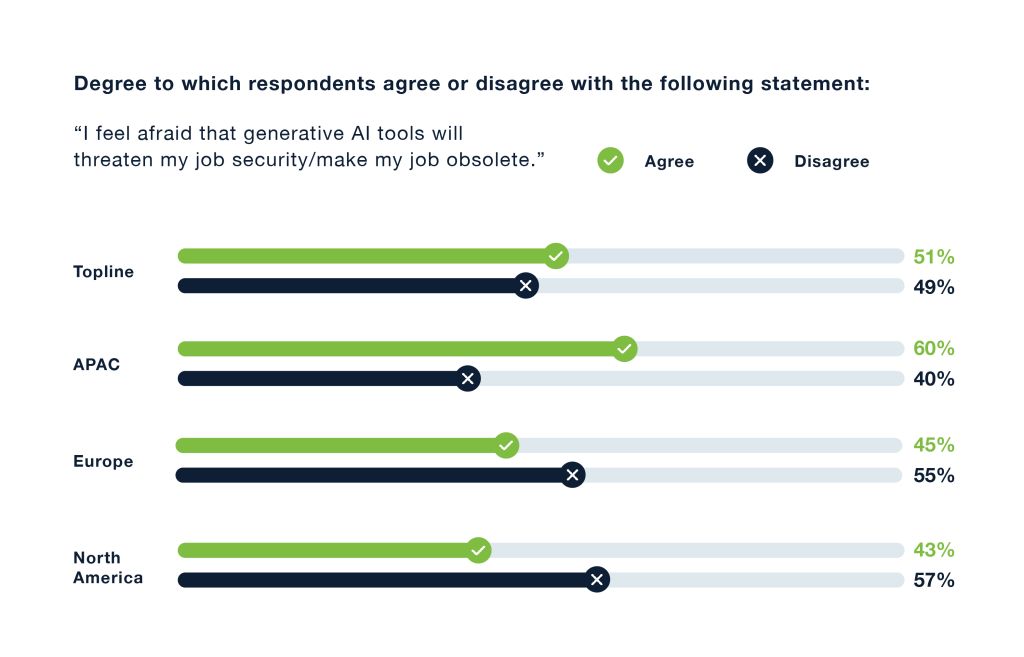1024x657 pixels.
Task: Click the Europe agree checkmark marker
Action: tap(506, 445)
